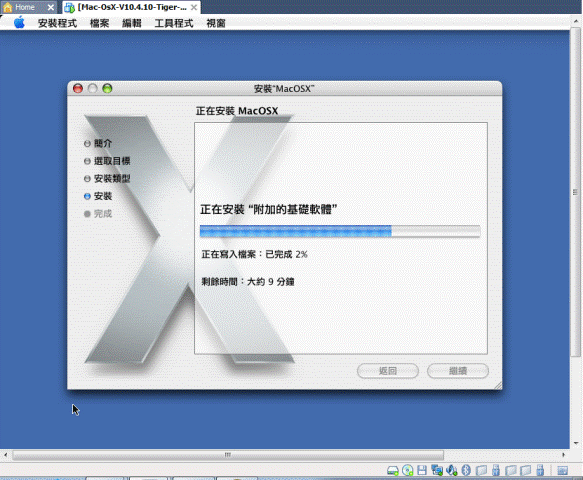Click the horizontal scrollbar thumb
Screen dimensions: 583x480
(x=228, y=455)
